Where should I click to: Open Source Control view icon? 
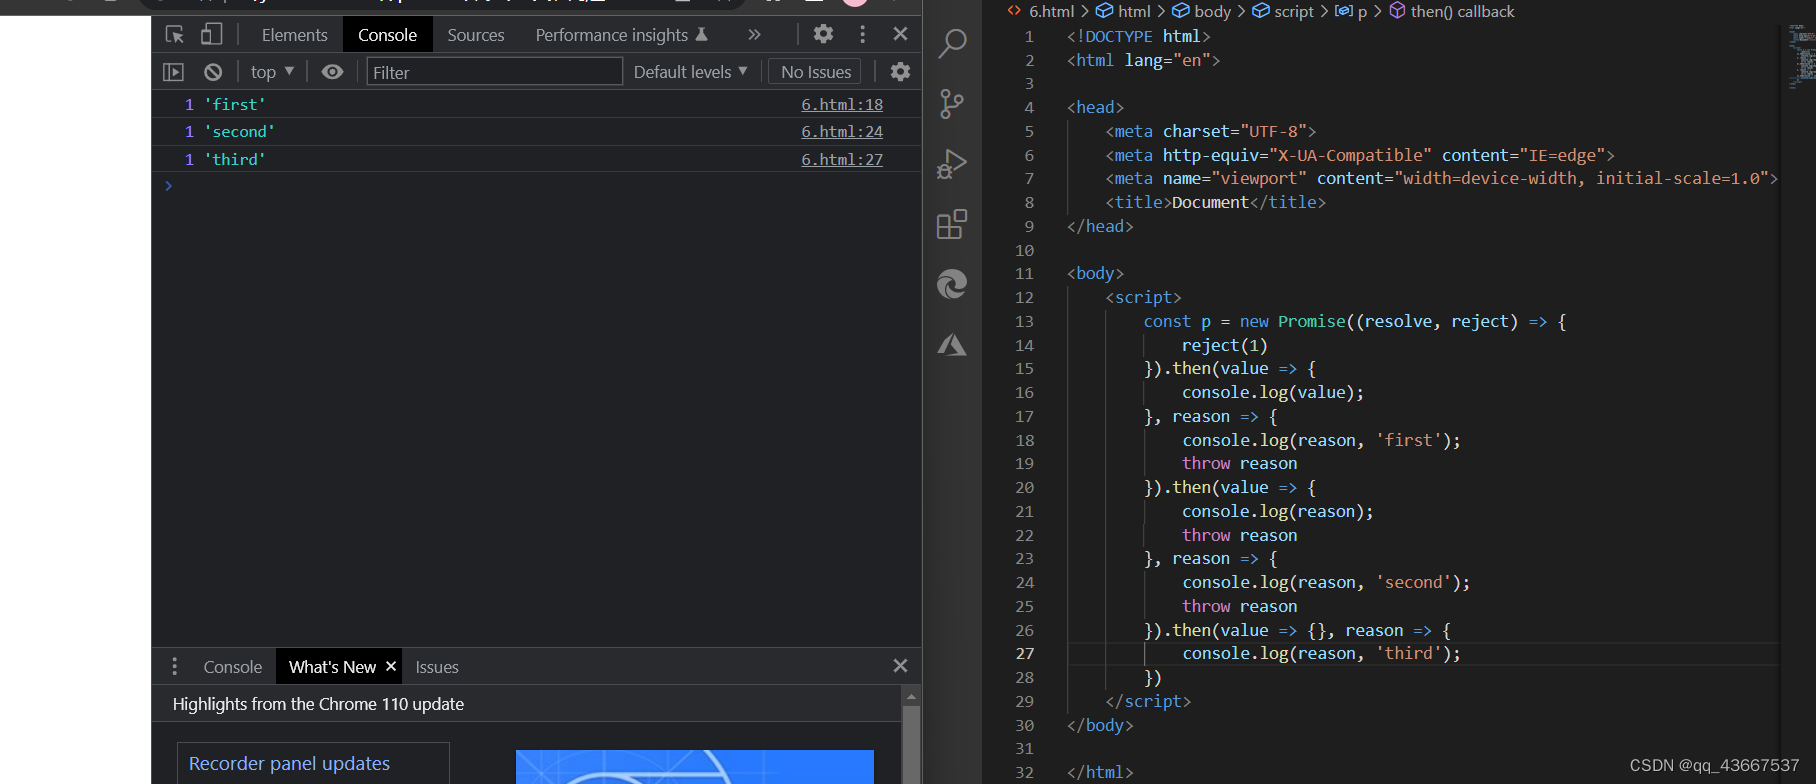click(x=952, y=103)
